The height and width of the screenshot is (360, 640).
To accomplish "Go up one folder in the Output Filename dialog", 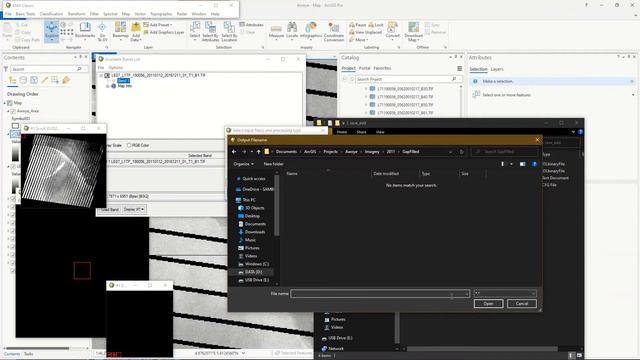I will [258, 152].
